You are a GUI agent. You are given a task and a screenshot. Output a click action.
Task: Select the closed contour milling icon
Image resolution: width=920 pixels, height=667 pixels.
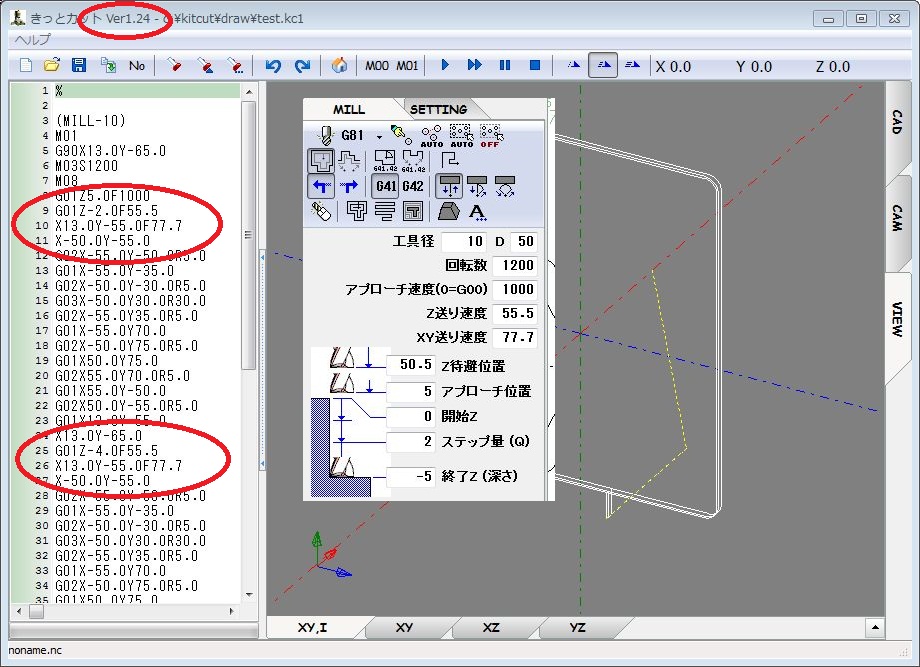point(321,160)
